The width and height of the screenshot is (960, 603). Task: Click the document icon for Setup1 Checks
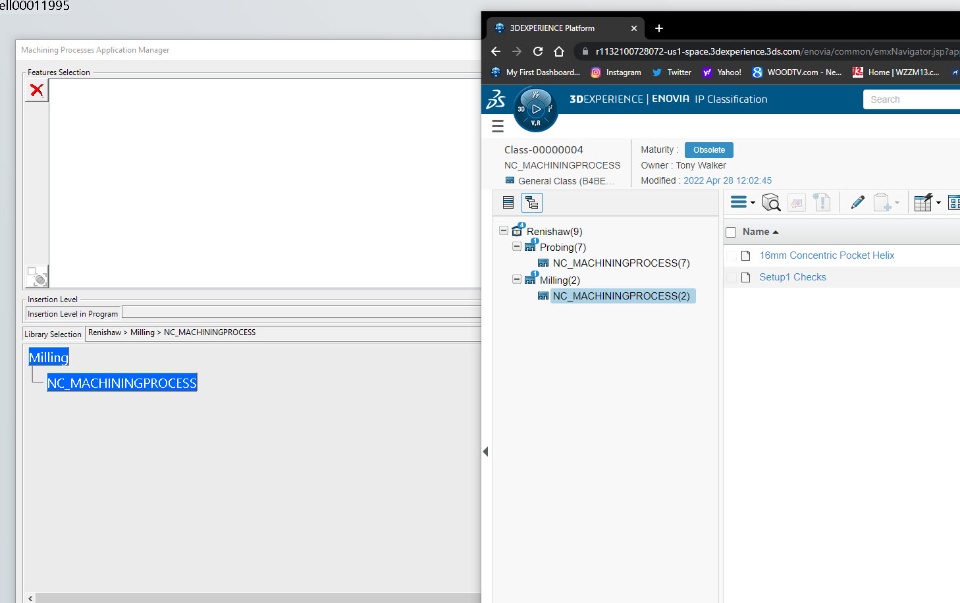pos(745,278)
